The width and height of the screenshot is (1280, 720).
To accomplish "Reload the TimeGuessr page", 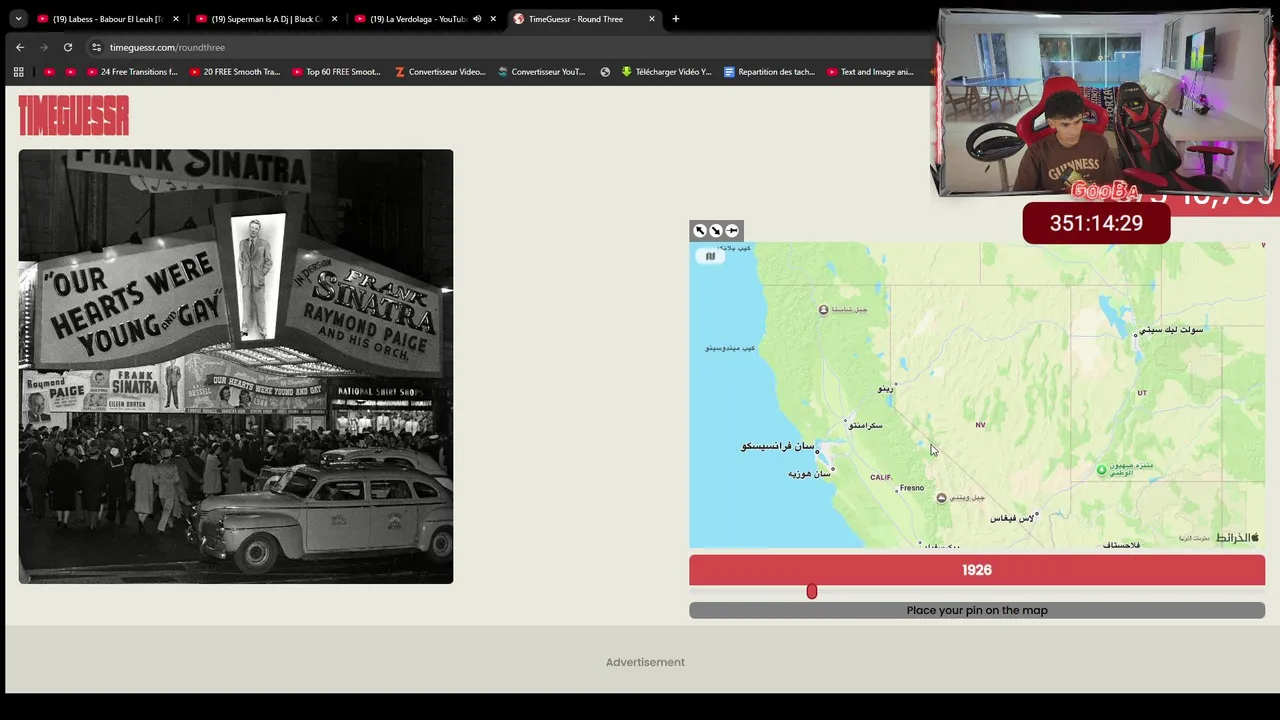I will [68, 47].
